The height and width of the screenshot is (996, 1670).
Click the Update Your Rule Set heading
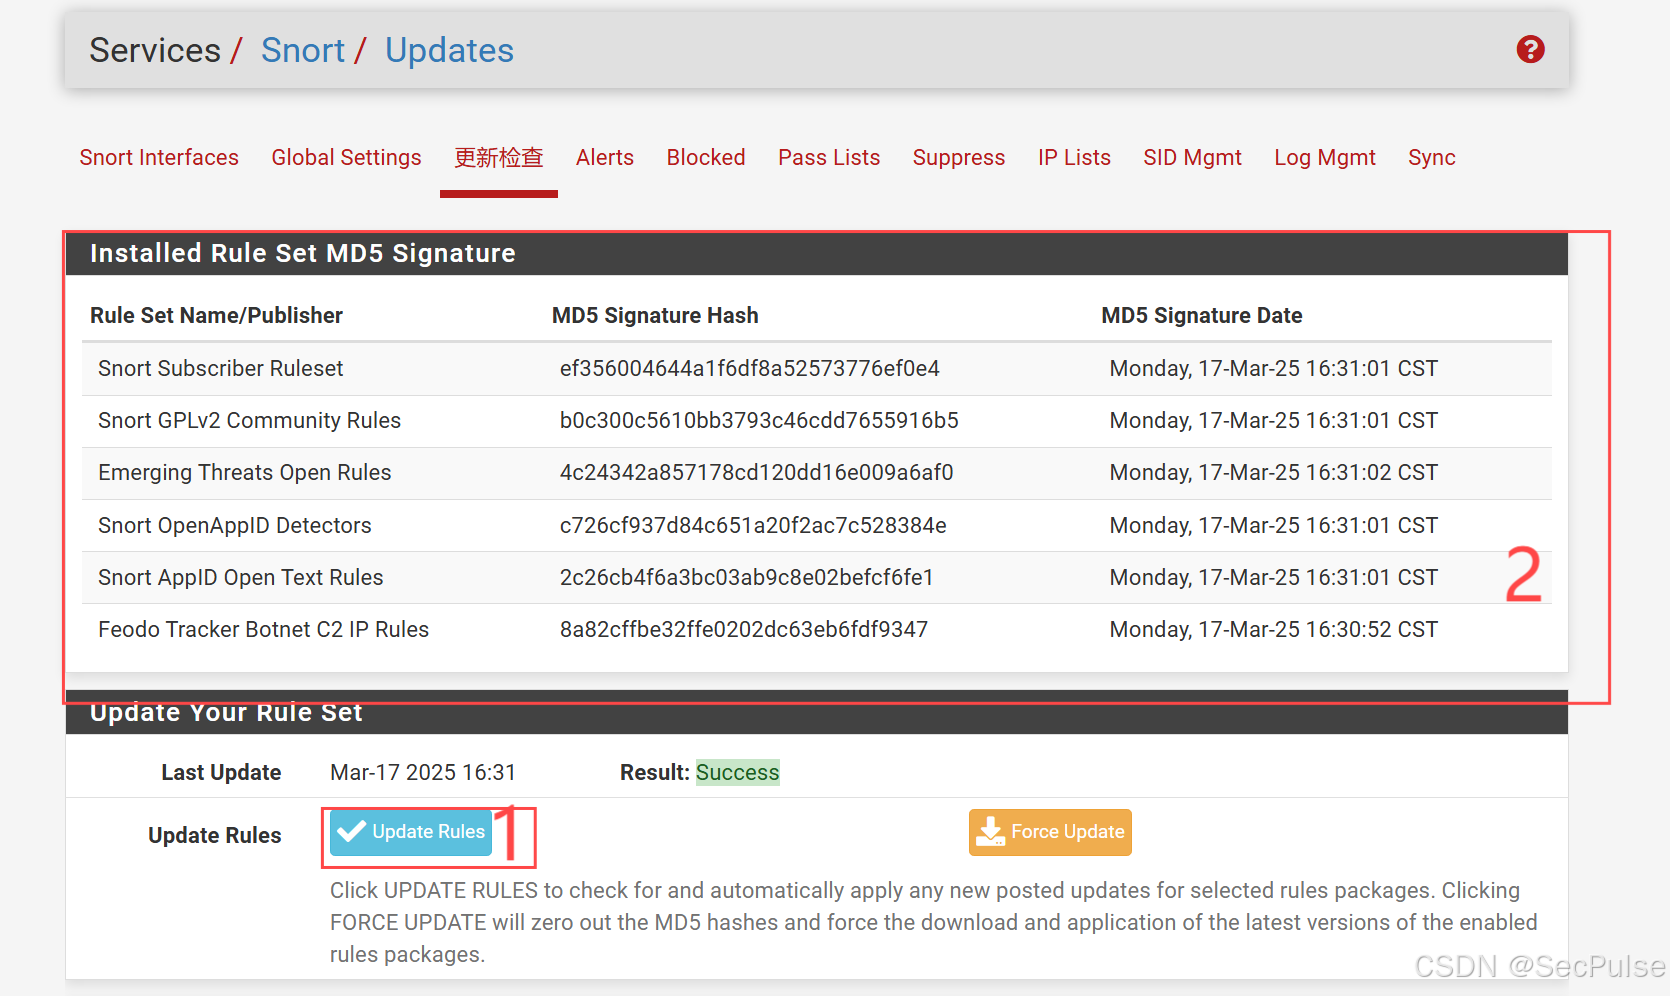pyautogui.click(x=226, y=713)
